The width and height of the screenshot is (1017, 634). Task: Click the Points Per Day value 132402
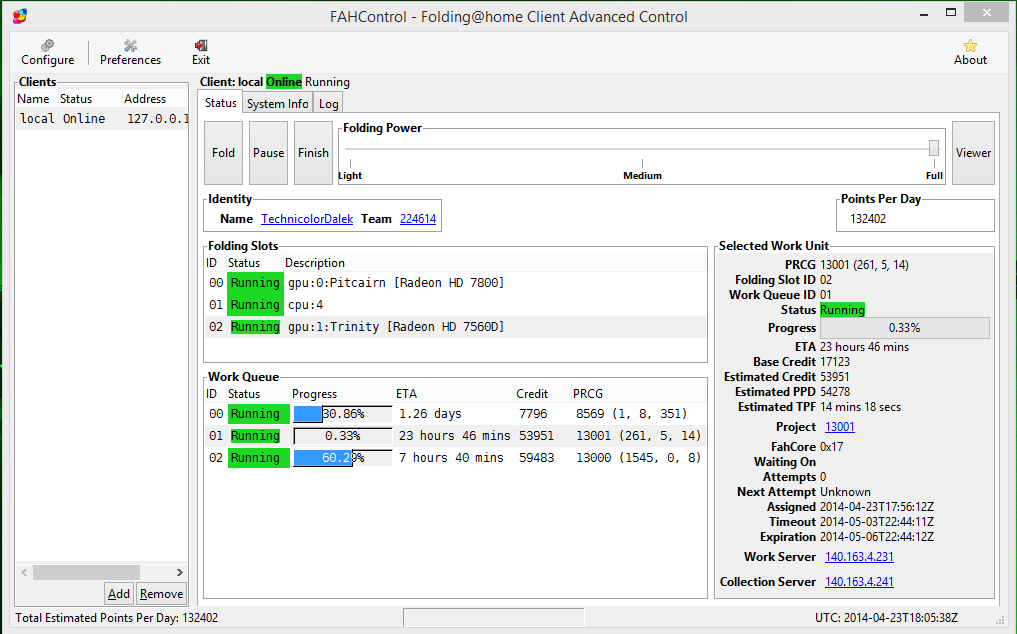(868, 219)
